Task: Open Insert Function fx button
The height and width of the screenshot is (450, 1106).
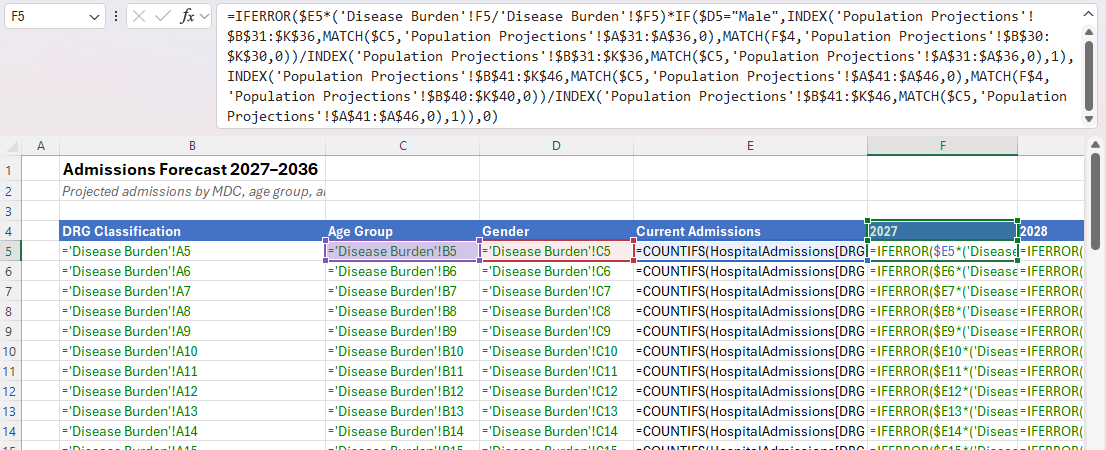Action: pos(187,17)
